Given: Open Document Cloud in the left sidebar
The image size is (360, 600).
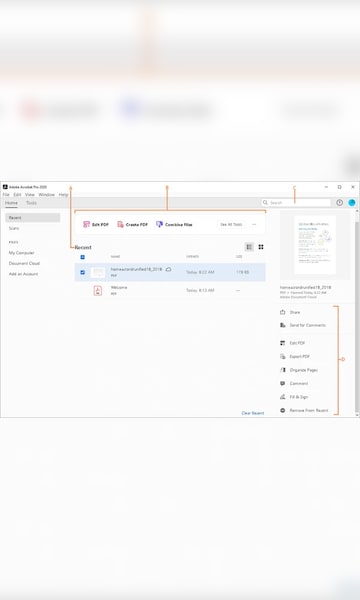Looking at the screenshot, I should coord(24,263).
